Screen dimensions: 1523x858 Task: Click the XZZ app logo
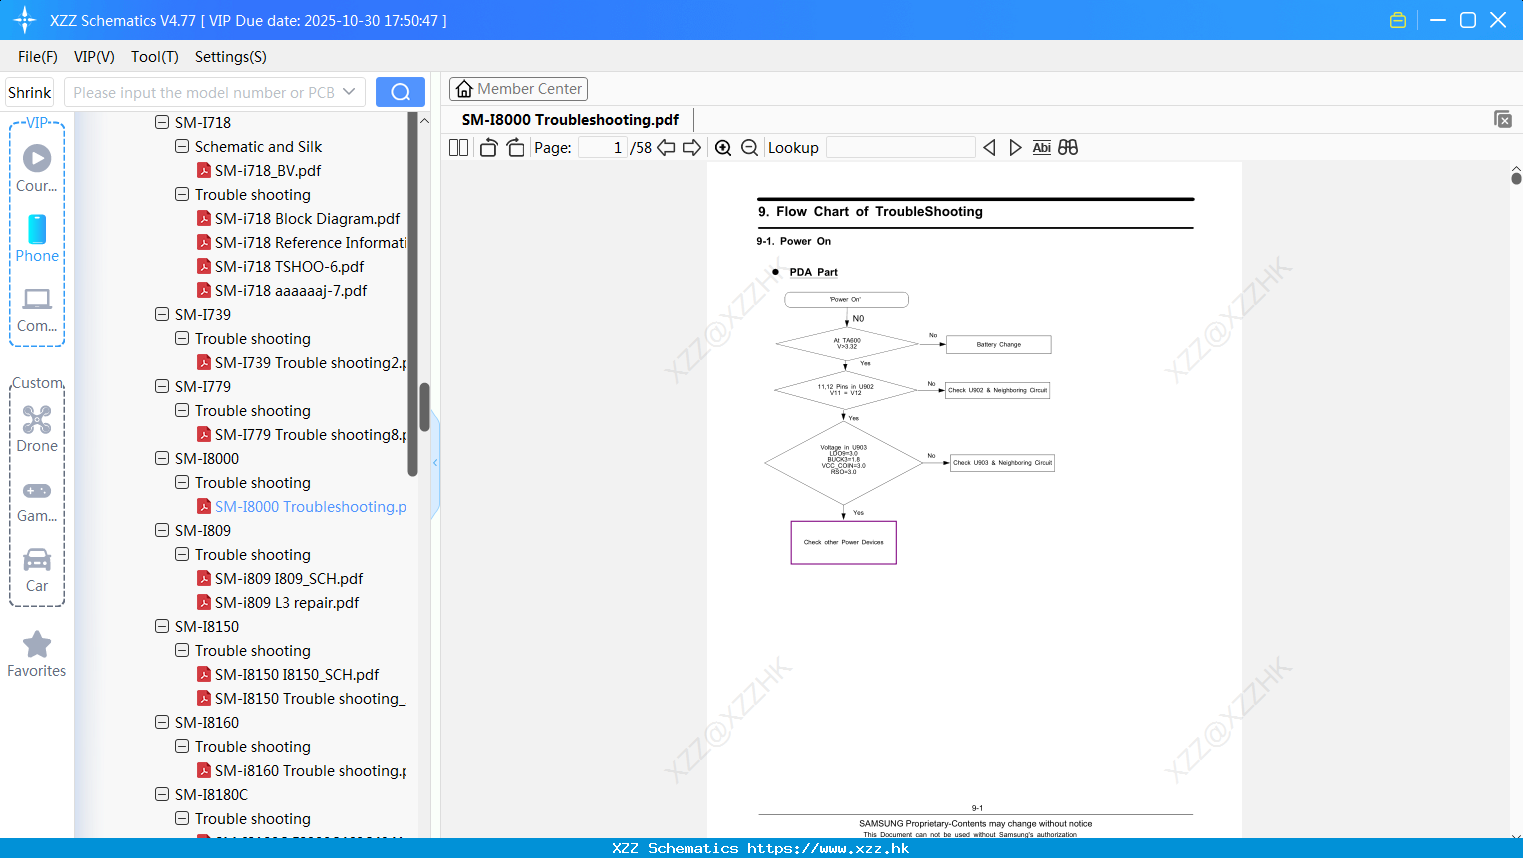point(25,20)
